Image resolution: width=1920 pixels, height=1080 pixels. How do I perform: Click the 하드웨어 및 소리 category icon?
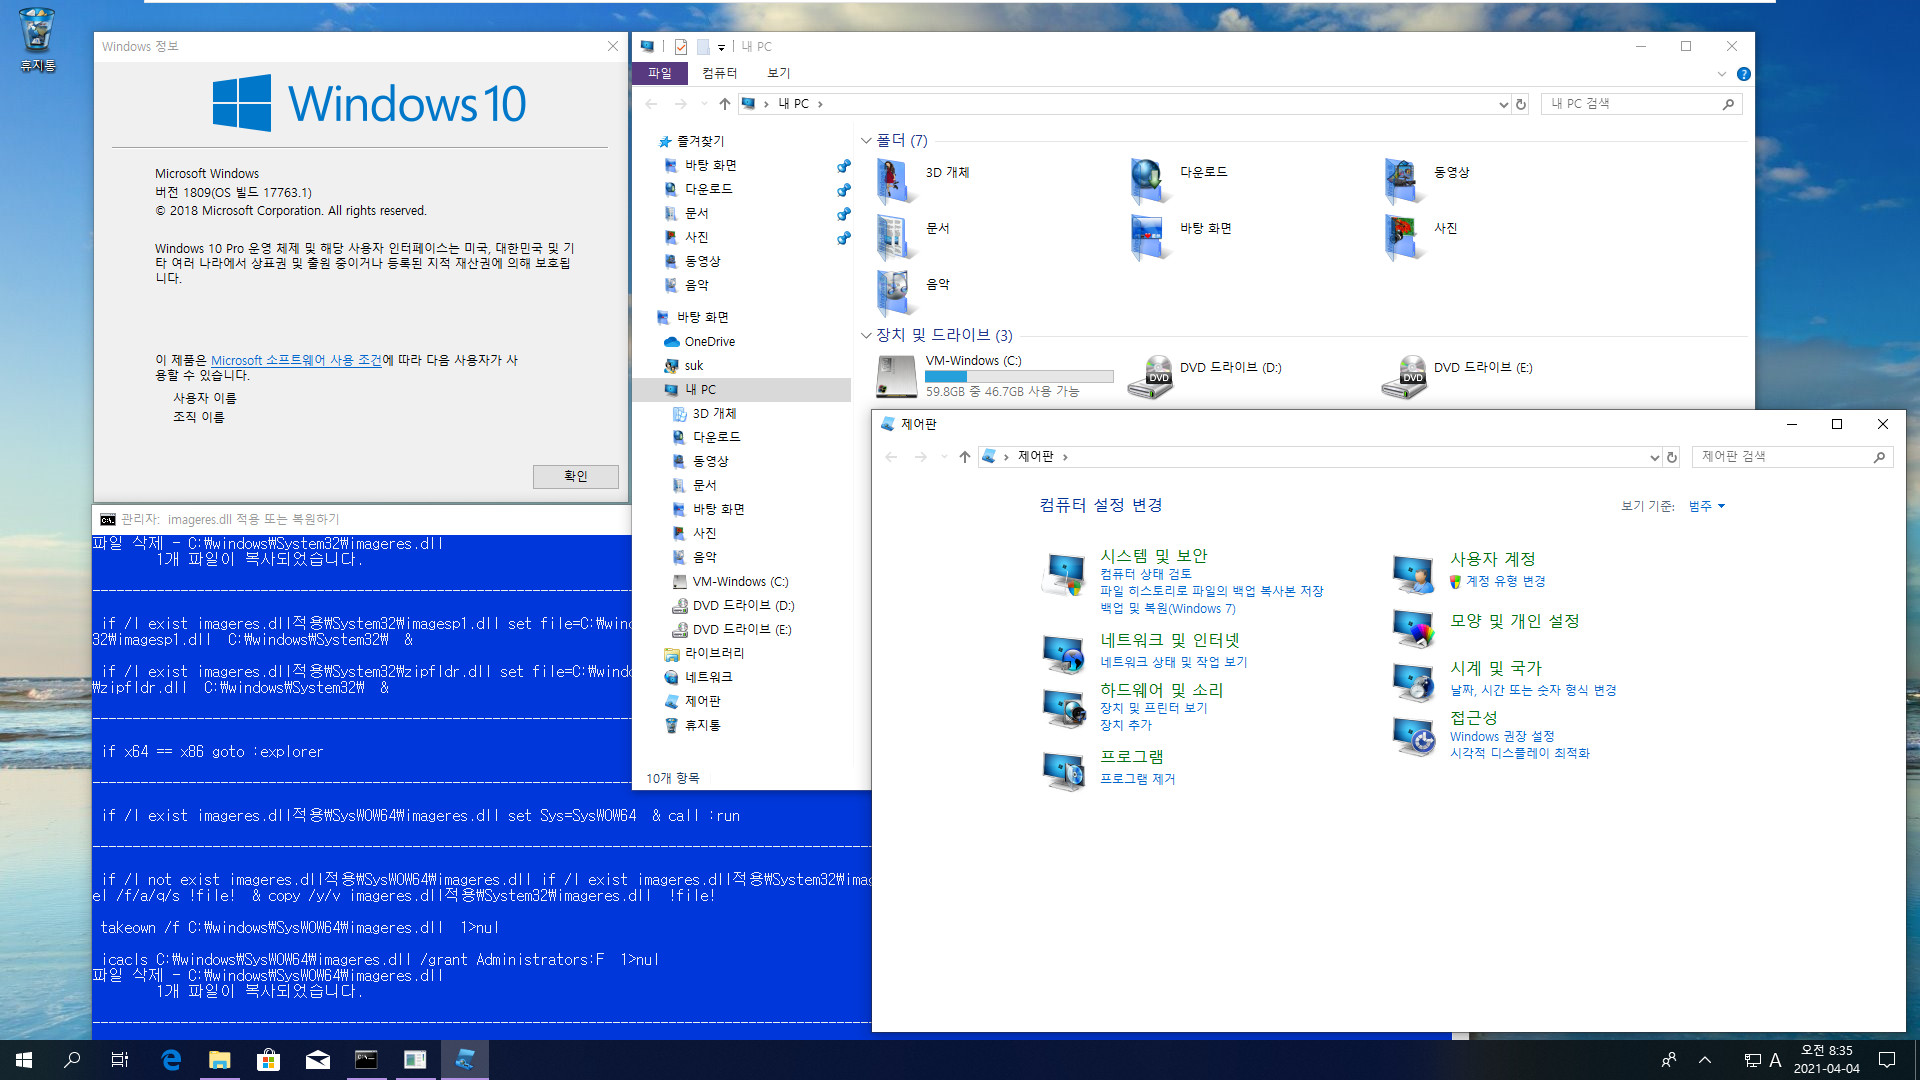tap(1064, 707)
